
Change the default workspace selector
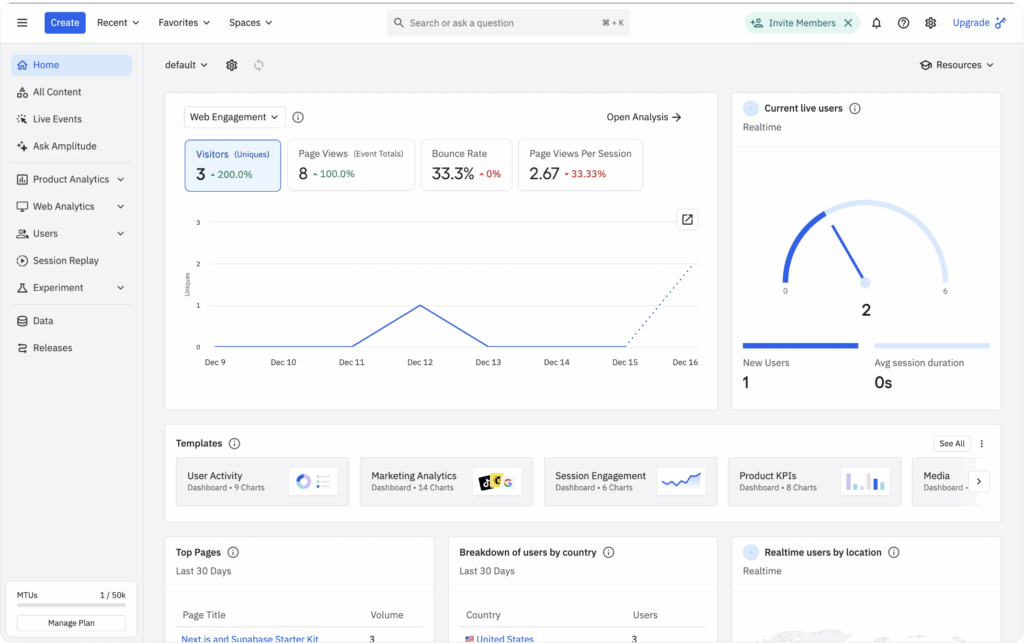(x=186, y=64)
